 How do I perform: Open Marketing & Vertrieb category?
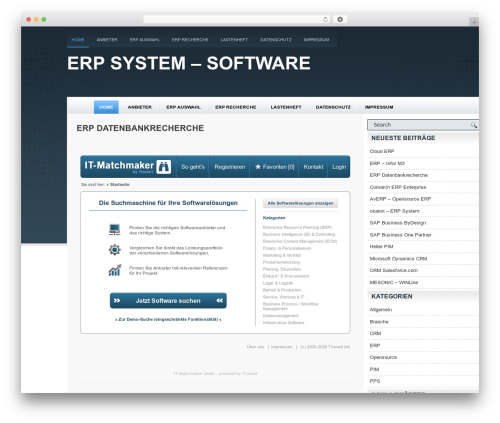pos(282,255)
